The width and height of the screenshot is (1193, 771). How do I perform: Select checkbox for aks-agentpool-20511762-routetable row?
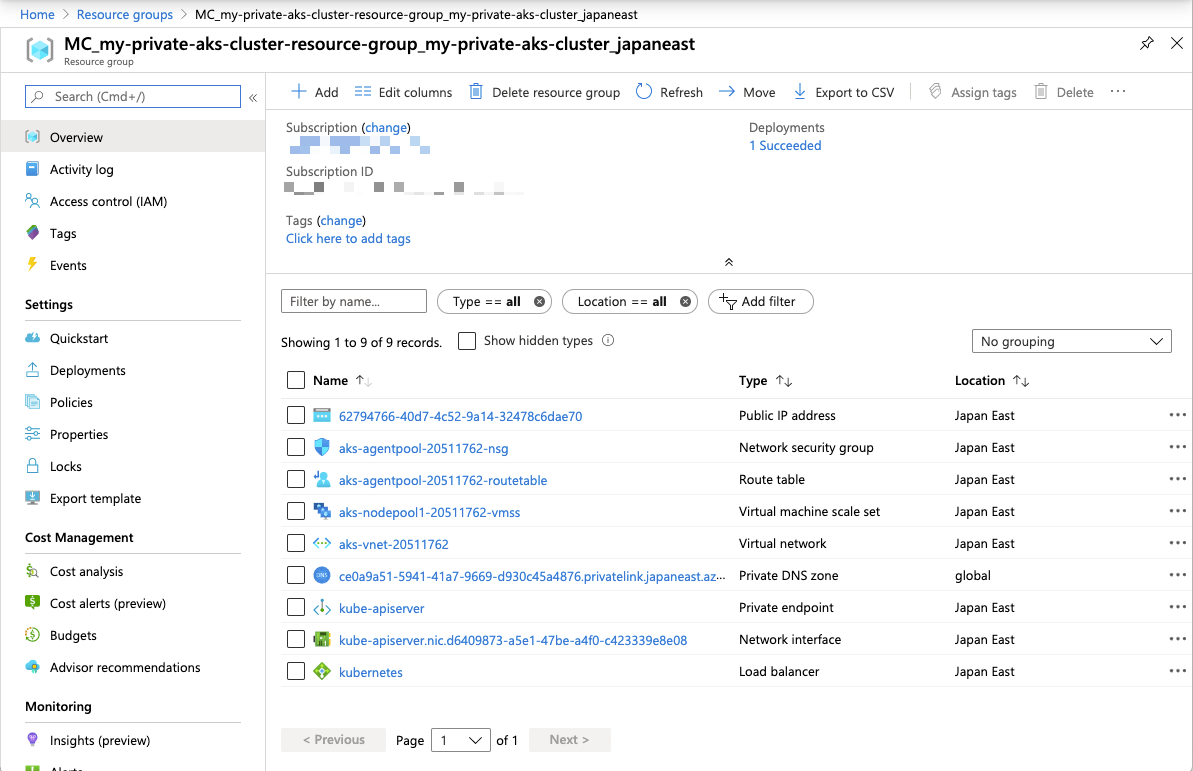pyautogui.click(x=296, y=479)
